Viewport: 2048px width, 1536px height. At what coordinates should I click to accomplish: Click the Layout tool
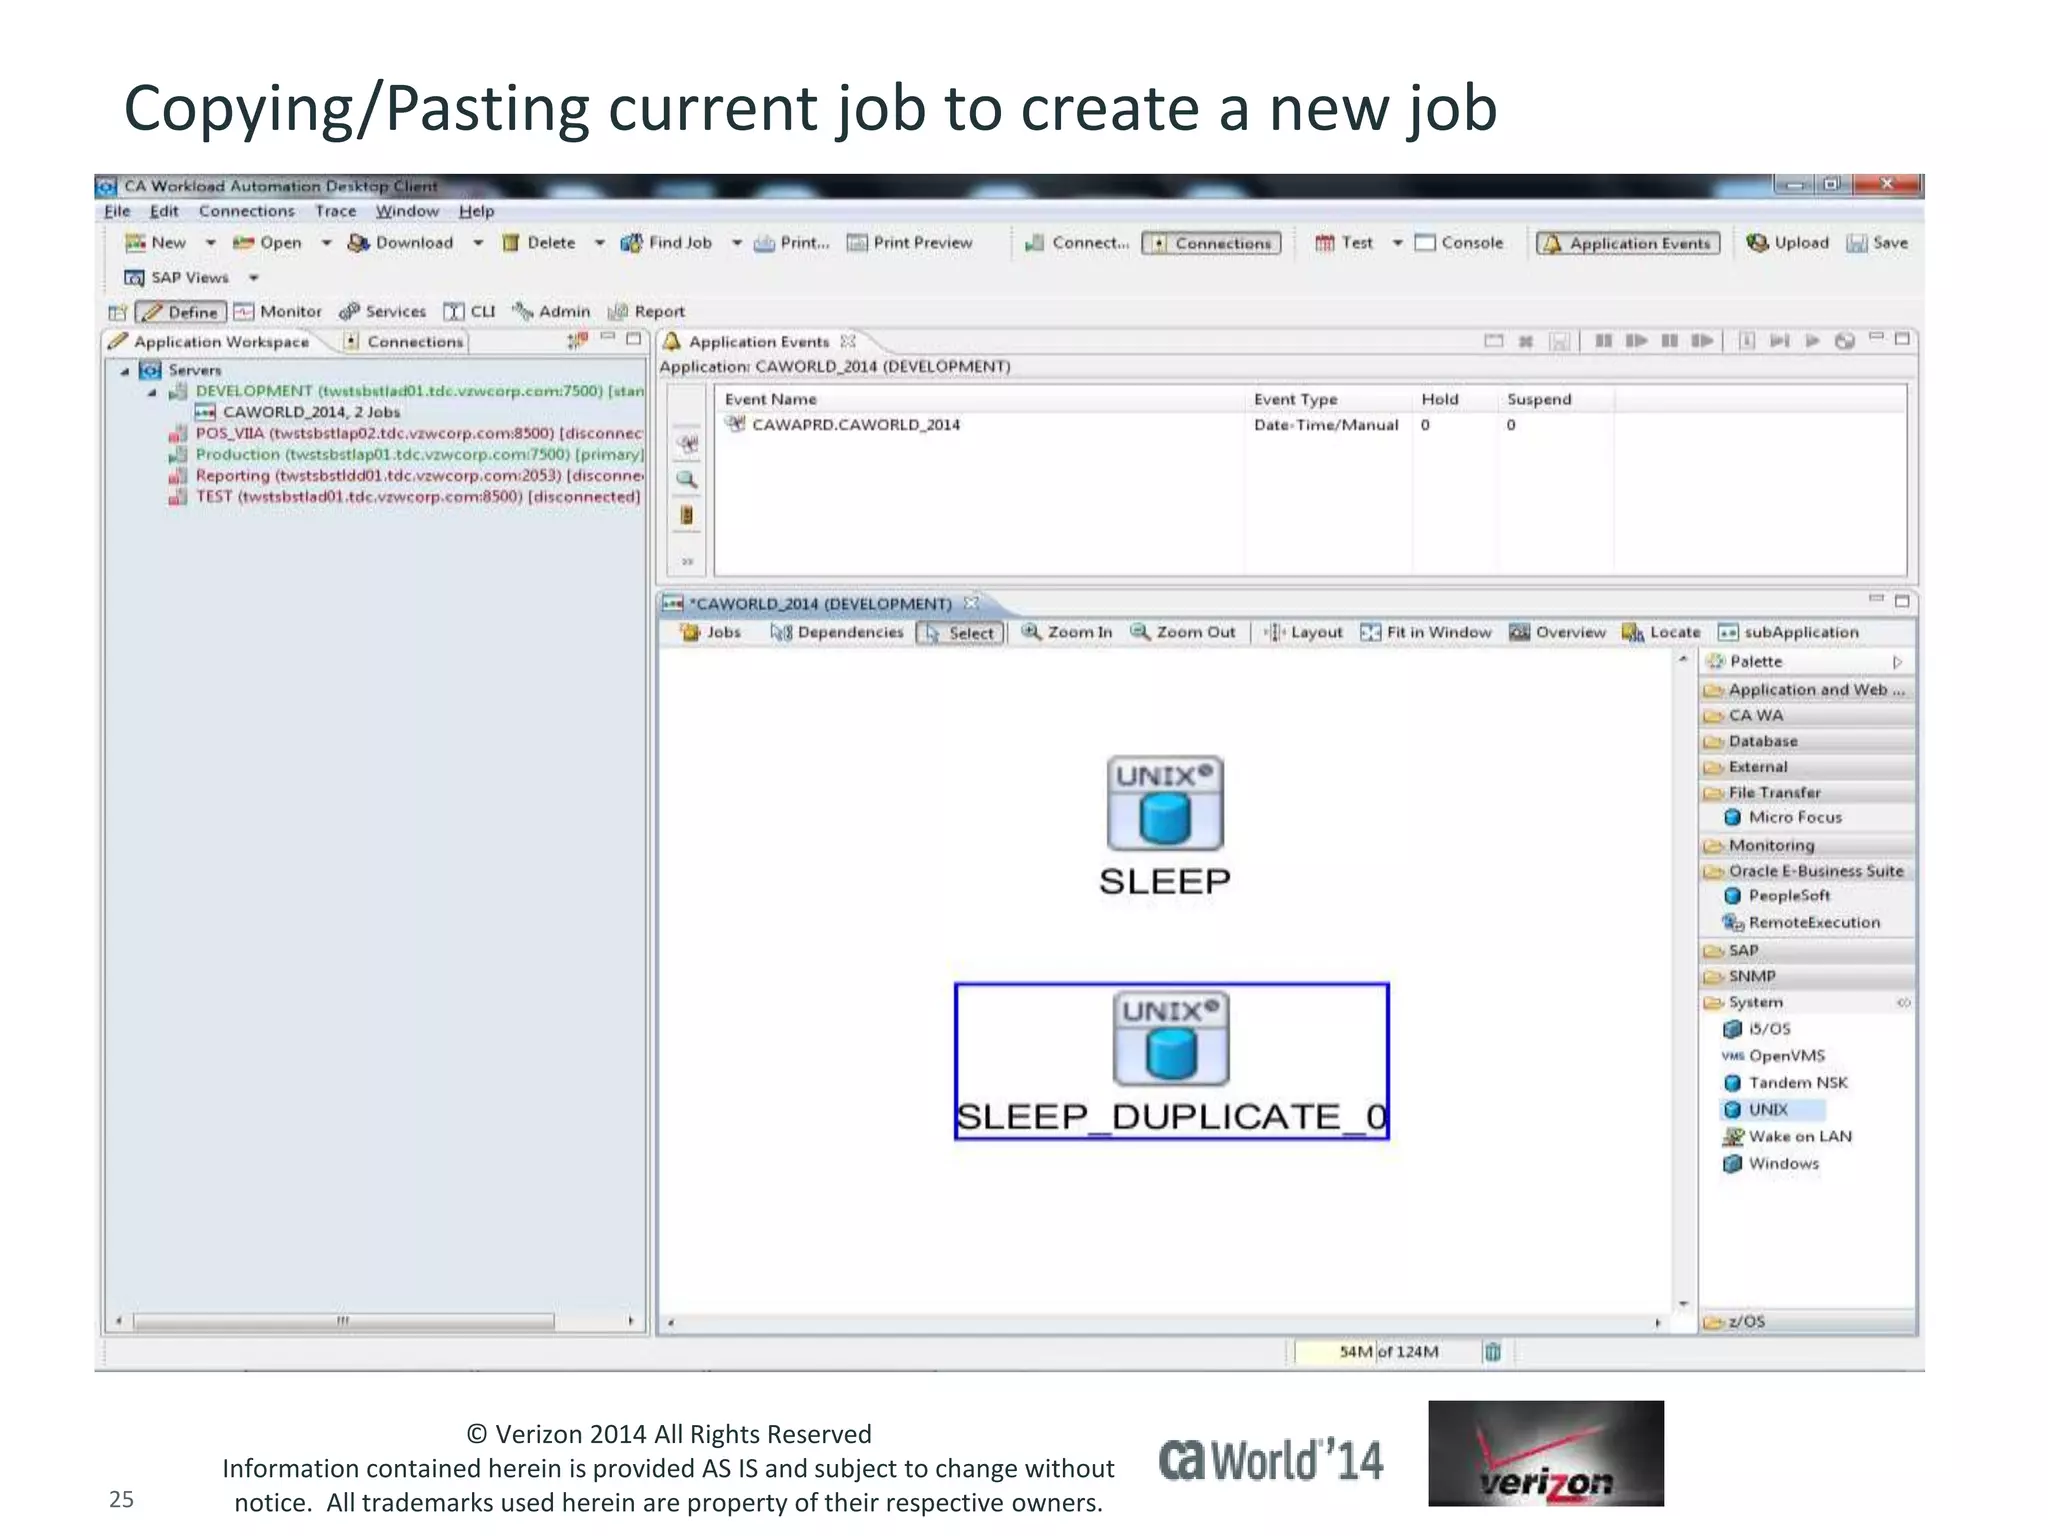[x=1303, y=632]
